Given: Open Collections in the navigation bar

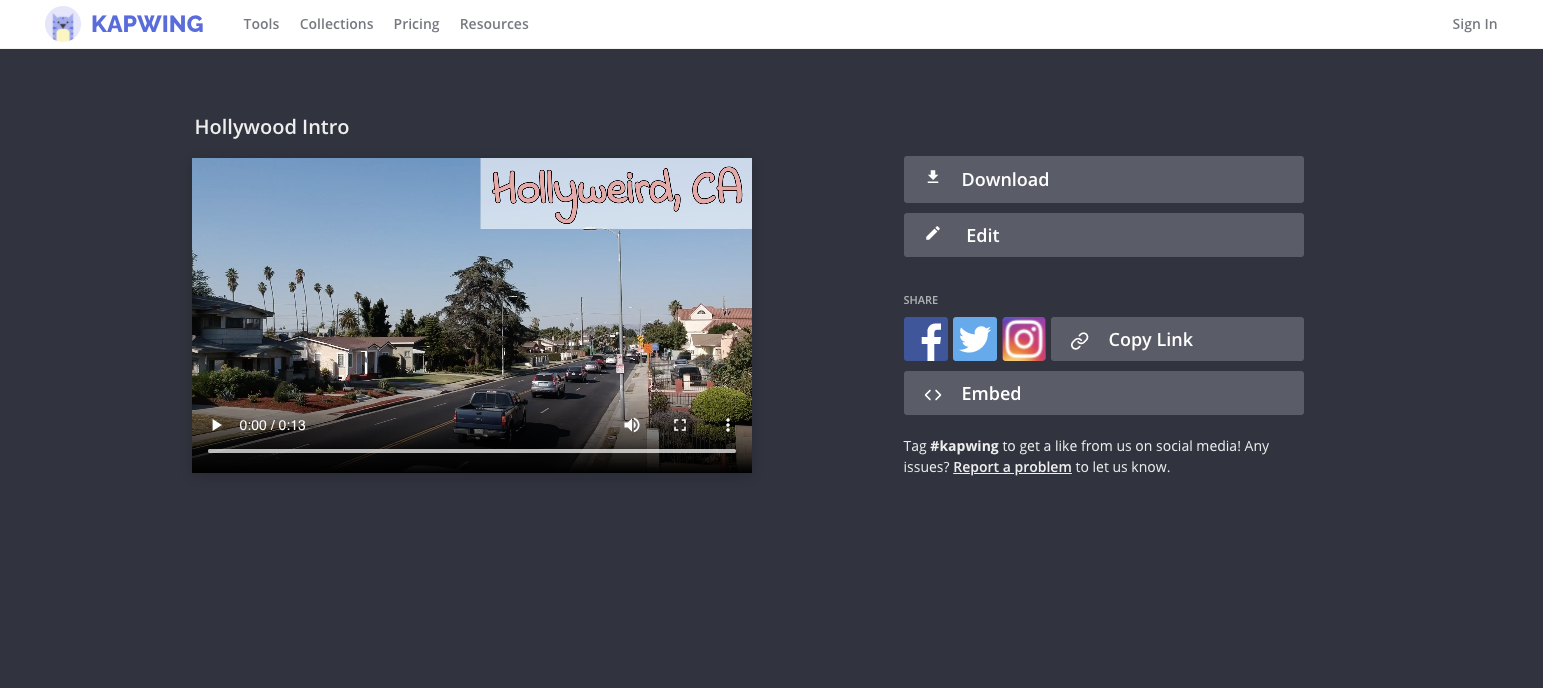Looking at the screenshot, I should 336,24.
